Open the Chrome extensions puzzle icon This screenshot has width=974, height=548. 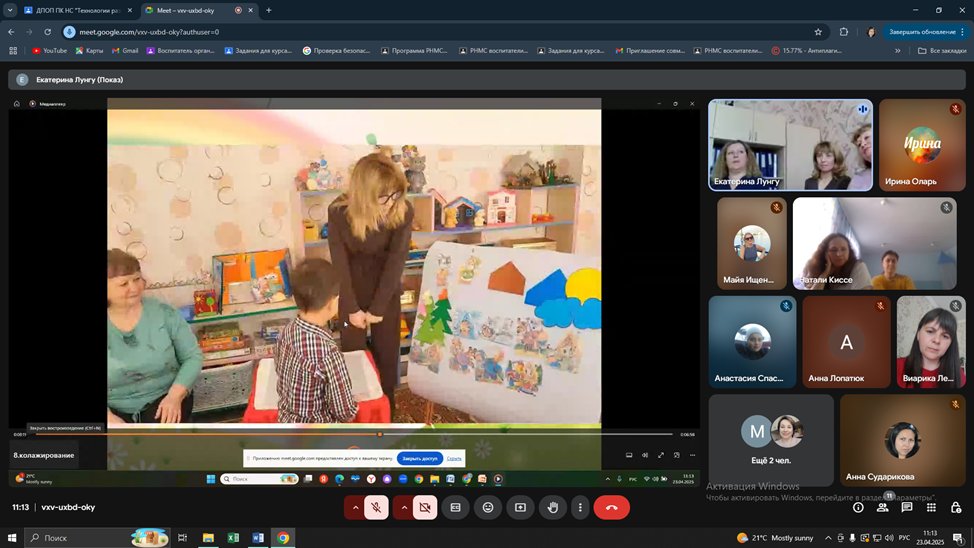coord(844,32)
